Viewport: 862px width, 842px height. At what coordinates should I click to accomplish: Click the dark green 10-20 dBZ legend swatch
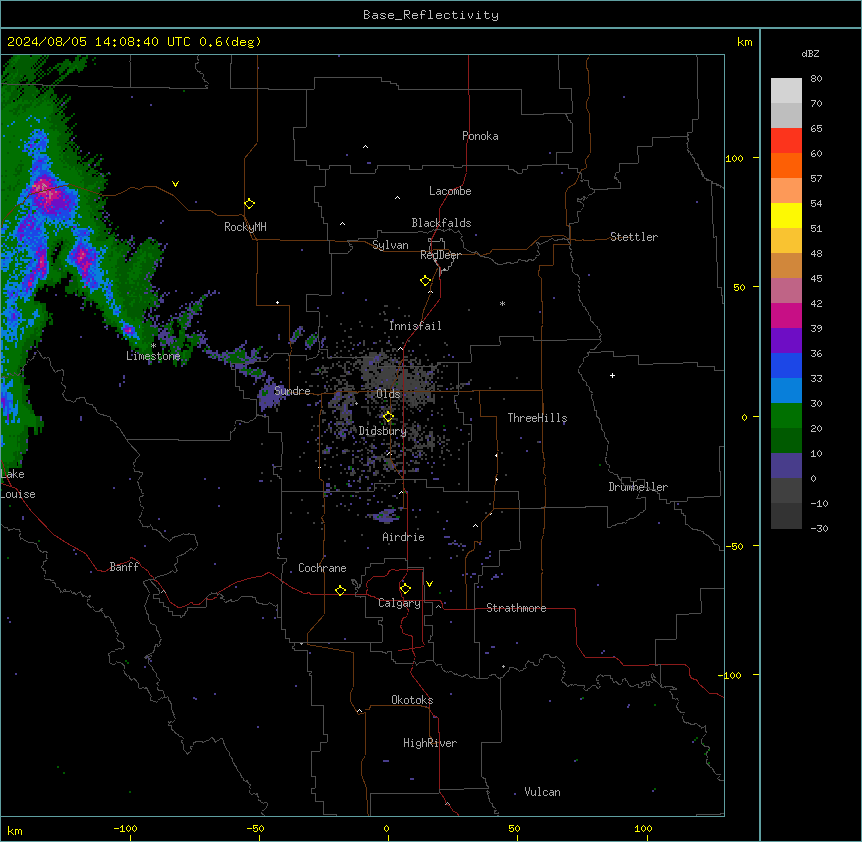(x=786, y=441)
